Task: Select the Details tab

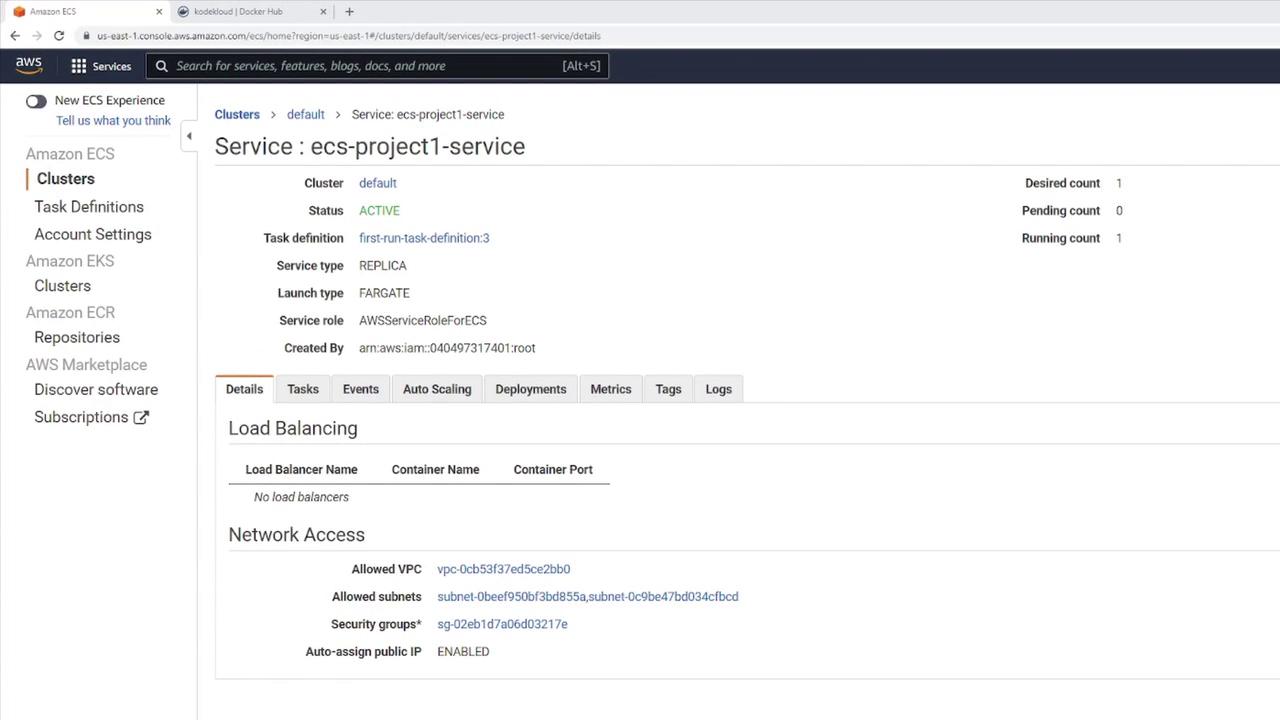Action: 244,389
